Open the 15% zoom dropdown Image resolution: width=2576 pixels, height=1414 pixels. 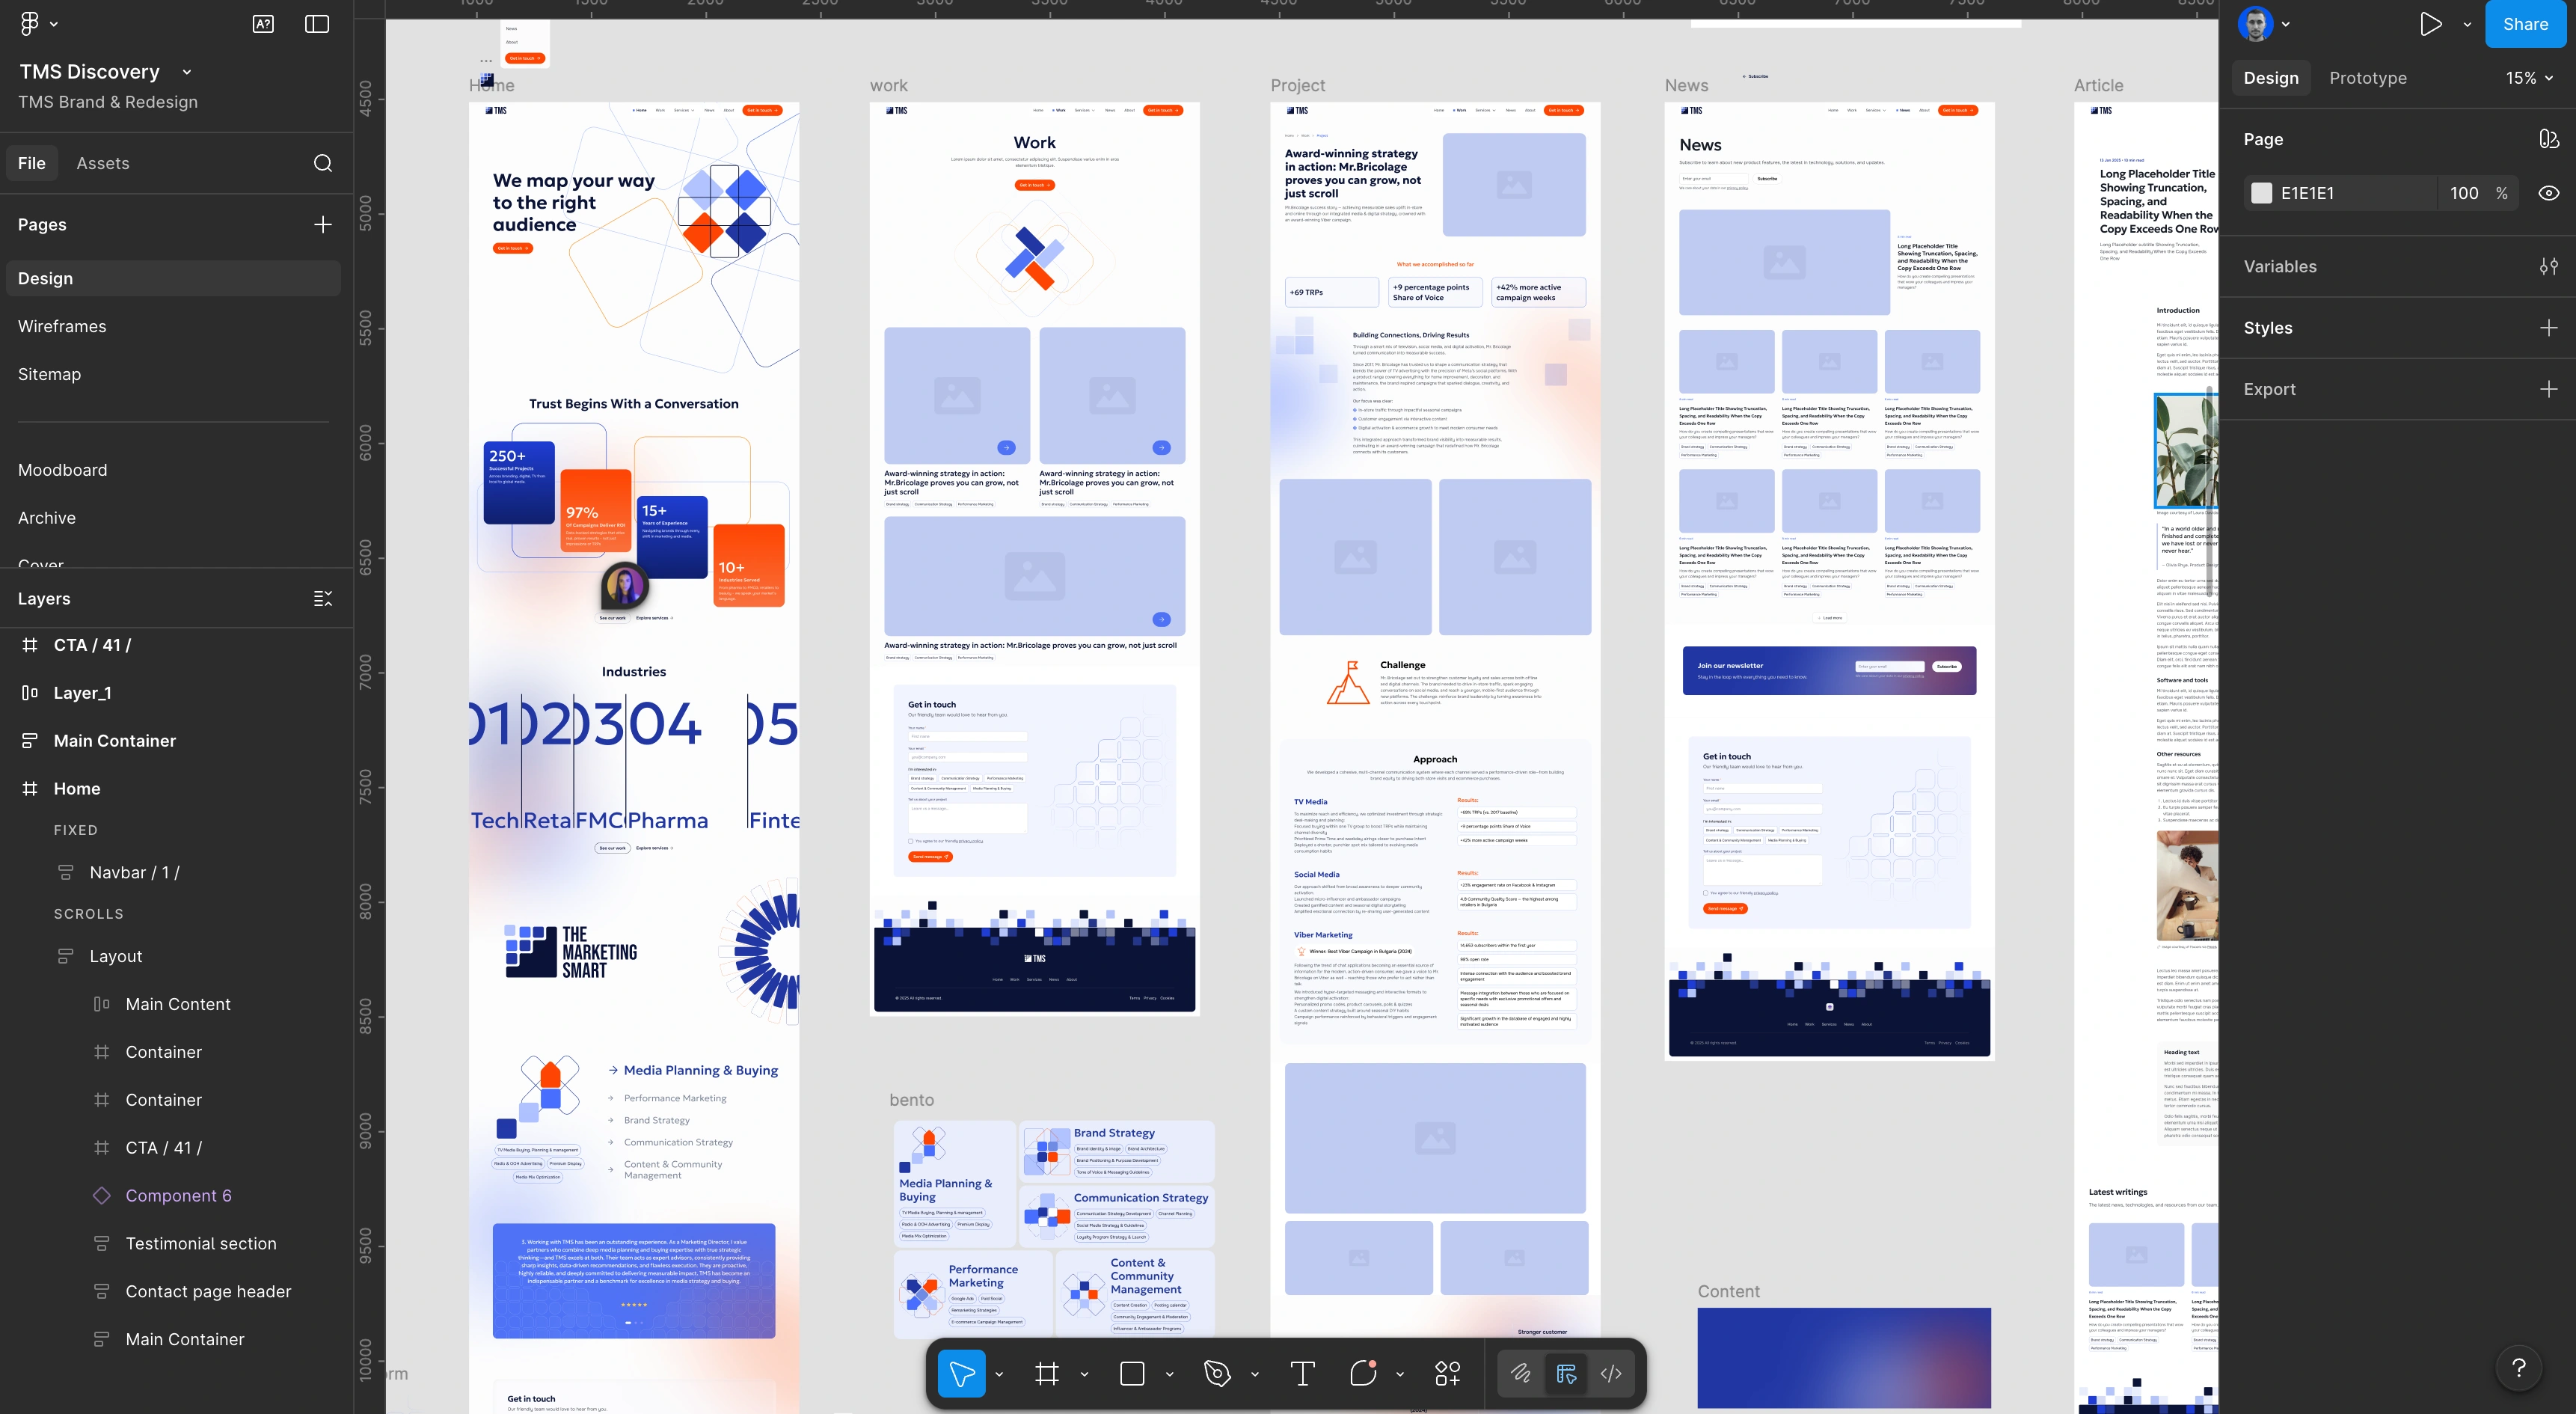click(x=2529, y=78)
